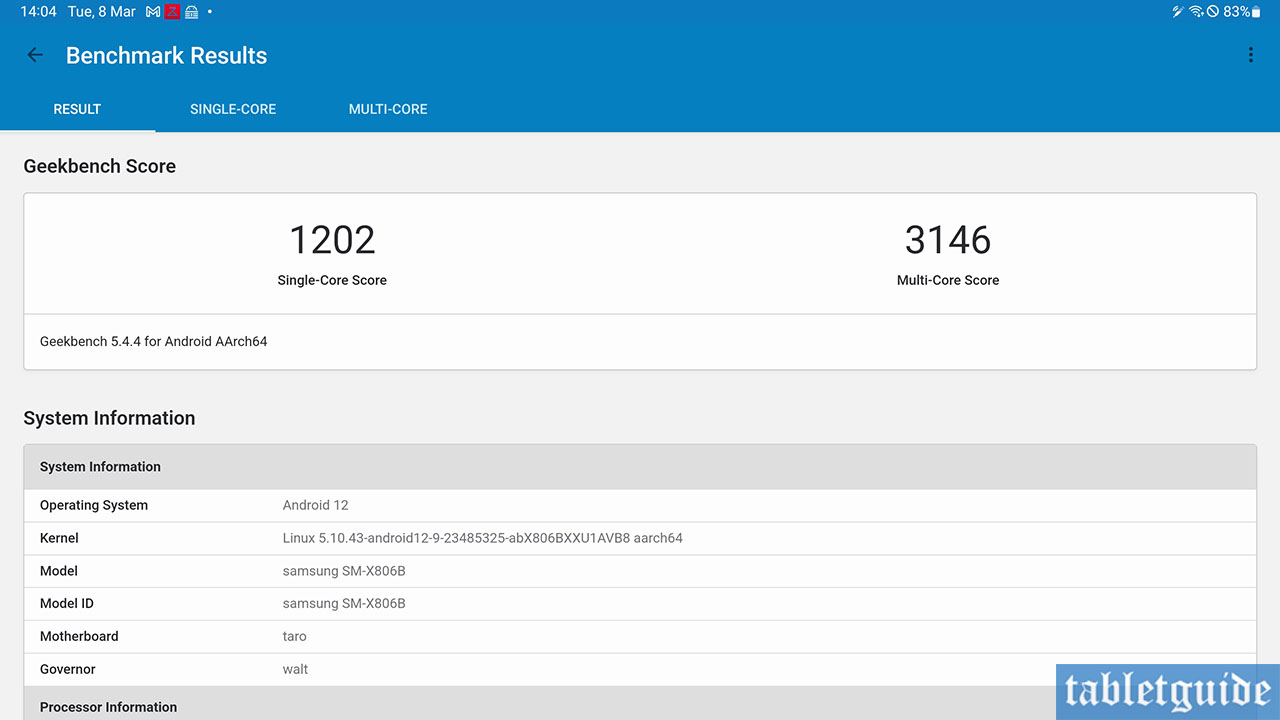Tap the Wi-Fi status icon

(1196, 12)
